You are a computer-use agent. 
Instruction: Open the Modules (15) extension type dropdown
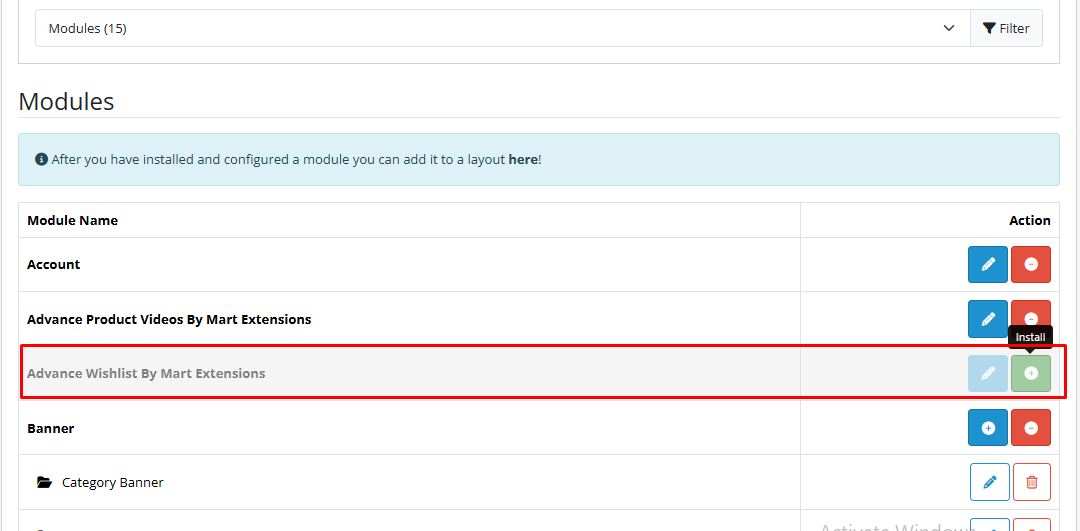pos(502,28)
